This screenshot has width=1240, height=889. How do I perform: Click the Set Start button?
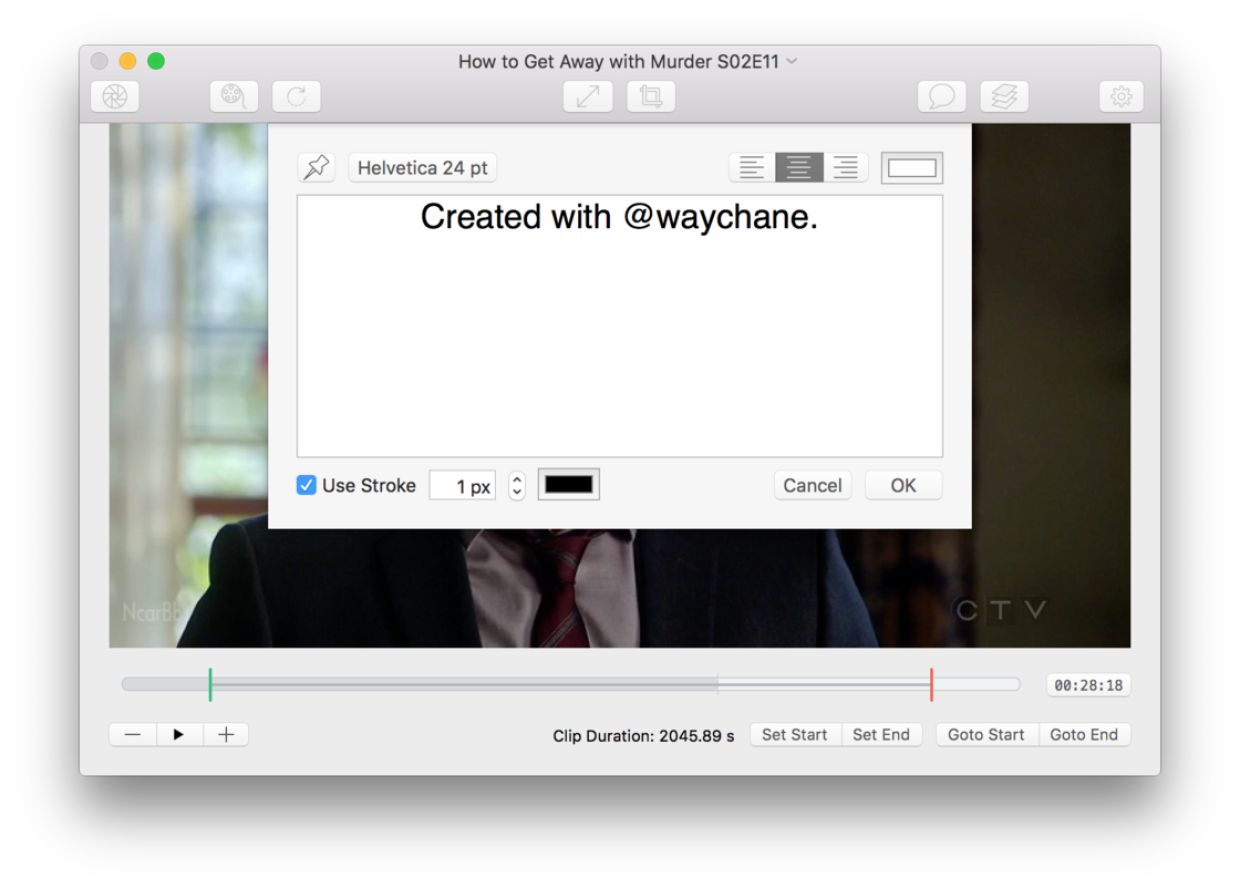795,735
